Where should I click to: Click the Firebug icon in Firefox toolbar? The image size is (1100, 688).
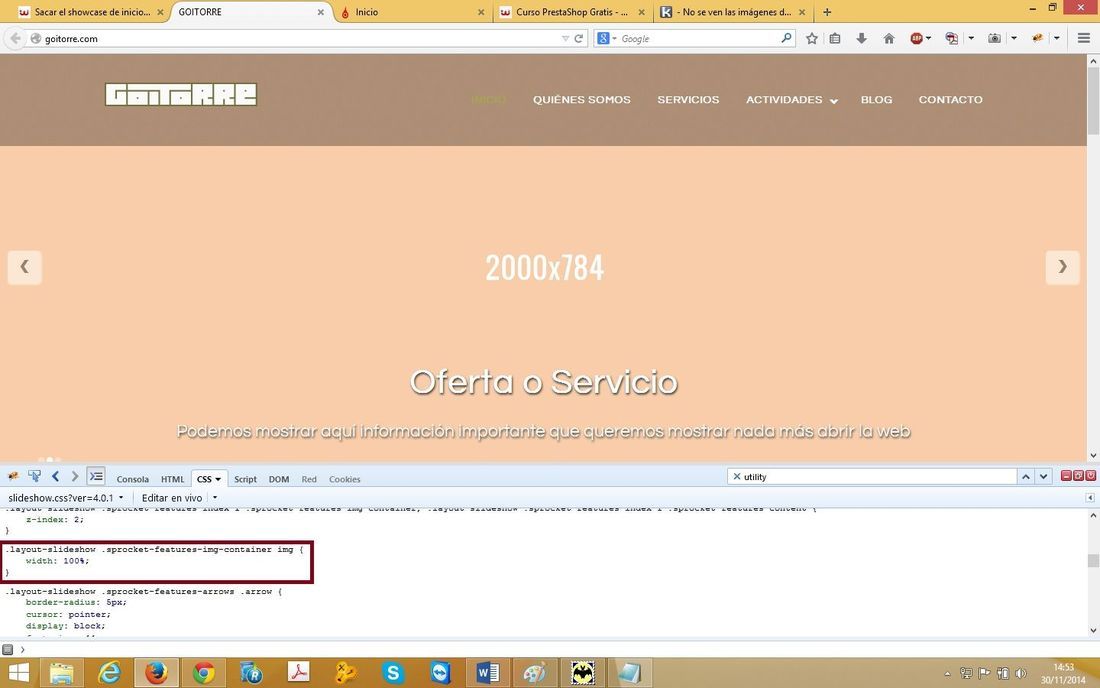(1038, 39)
